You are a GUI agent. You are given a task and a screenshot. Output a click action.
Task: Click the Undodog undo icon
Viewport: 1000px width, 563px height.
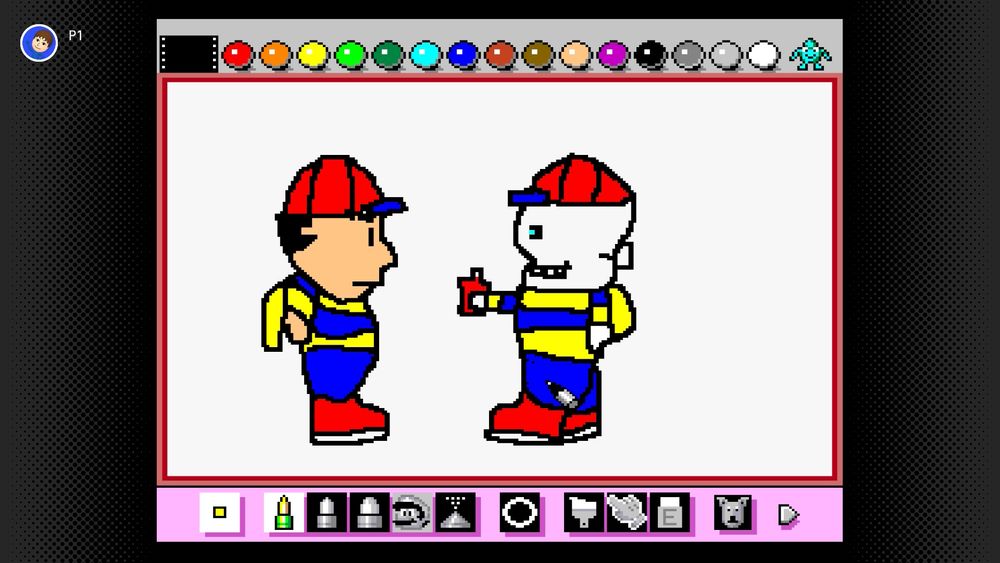pyautogui.click(x=733, y=512)
